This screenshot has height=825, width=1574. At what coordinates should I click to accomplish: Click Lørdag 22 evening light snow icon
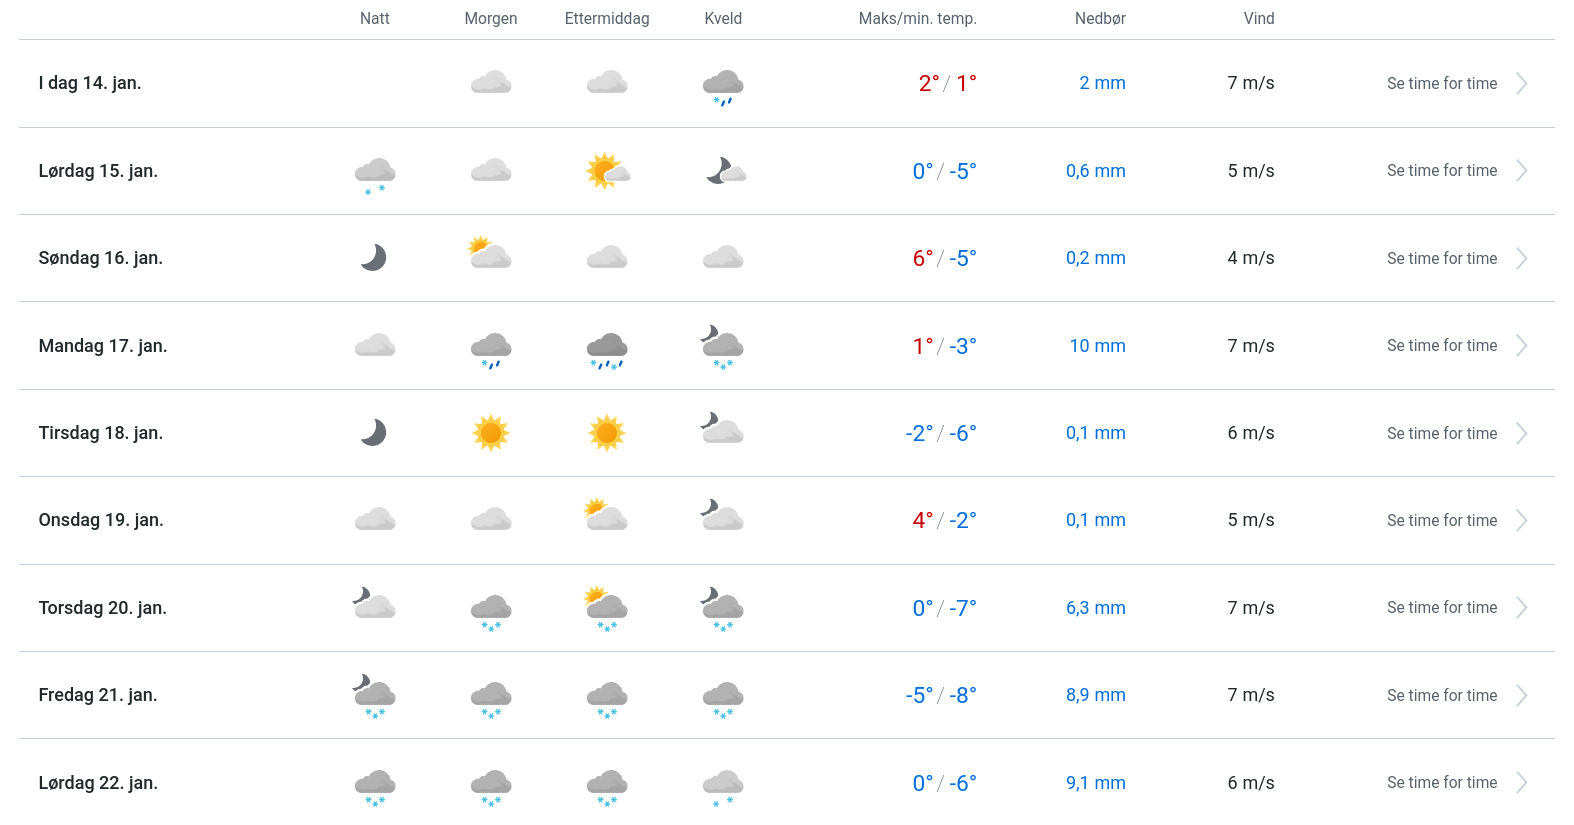[x=723, y=786]
